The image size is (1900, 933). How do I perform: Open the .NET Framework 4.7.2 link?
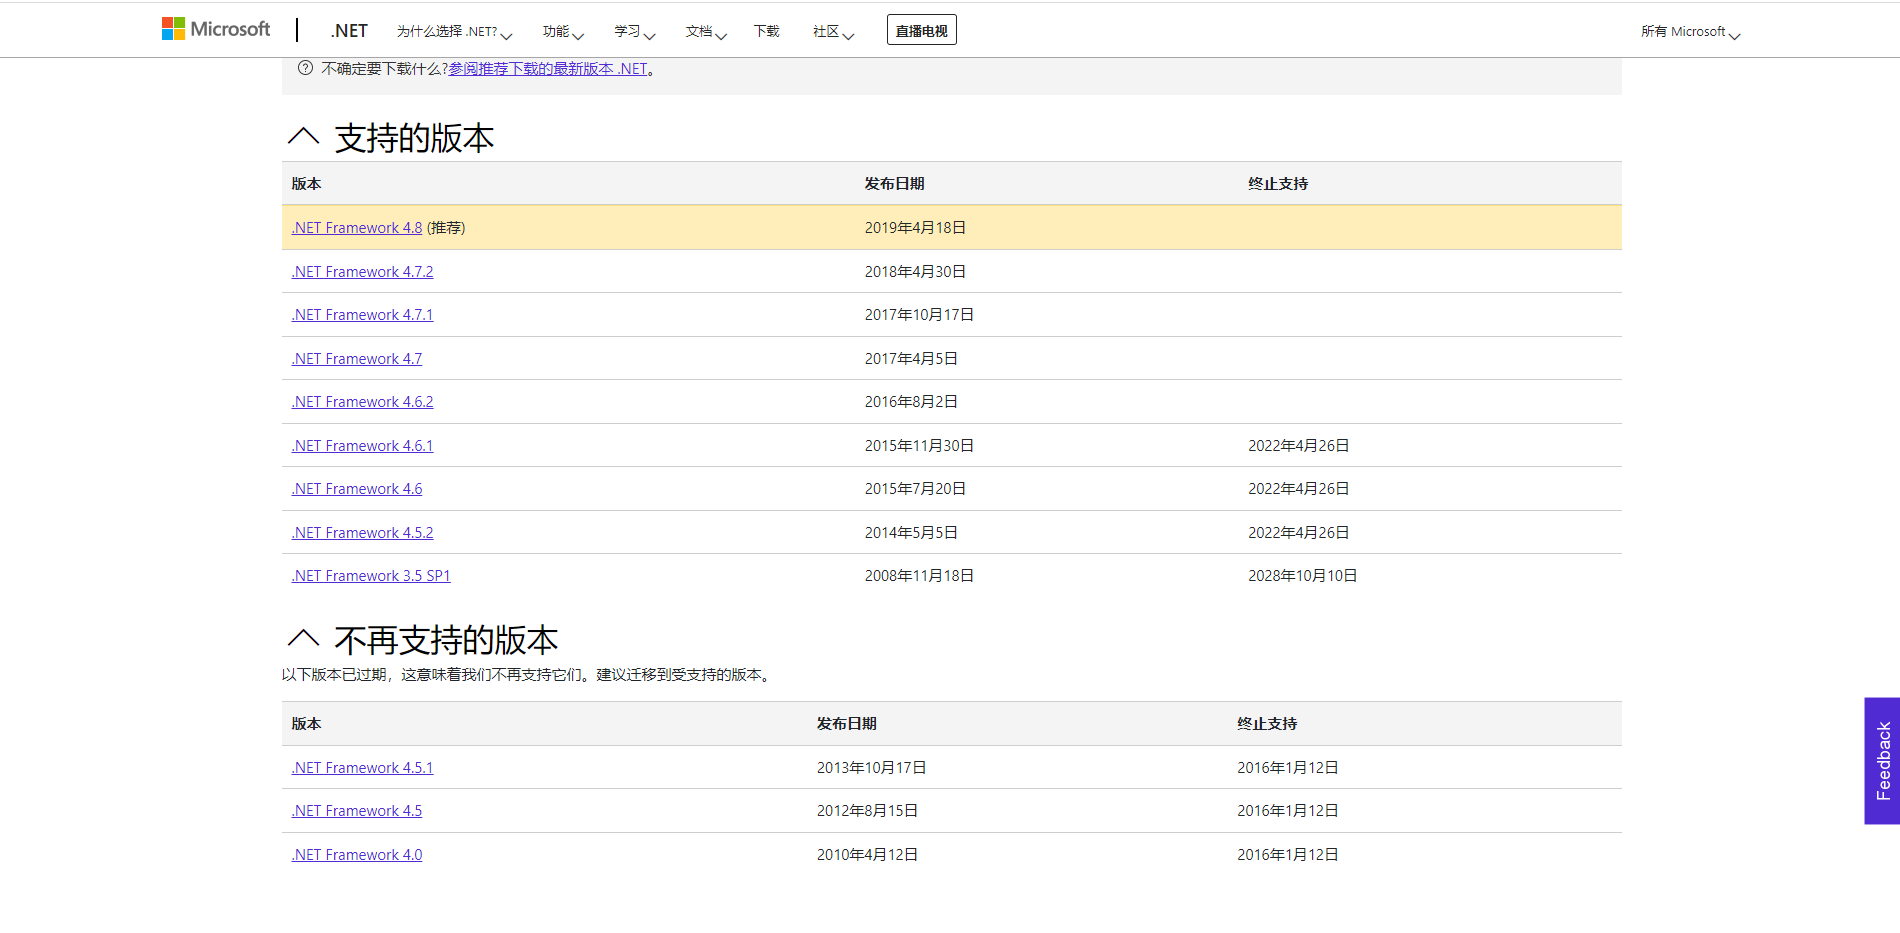[x=362, y=272]
